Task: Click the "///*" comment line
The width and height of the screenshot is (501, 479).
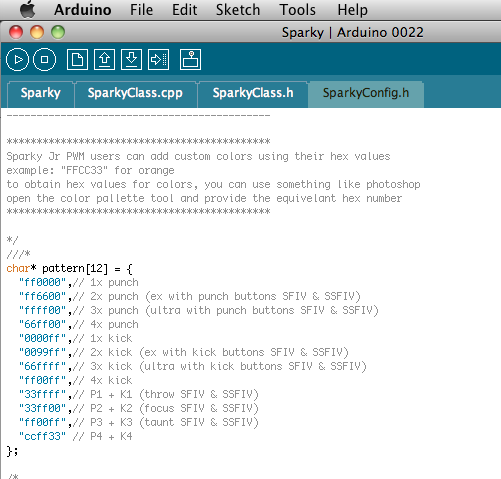Action: click(x=18, y=254)
